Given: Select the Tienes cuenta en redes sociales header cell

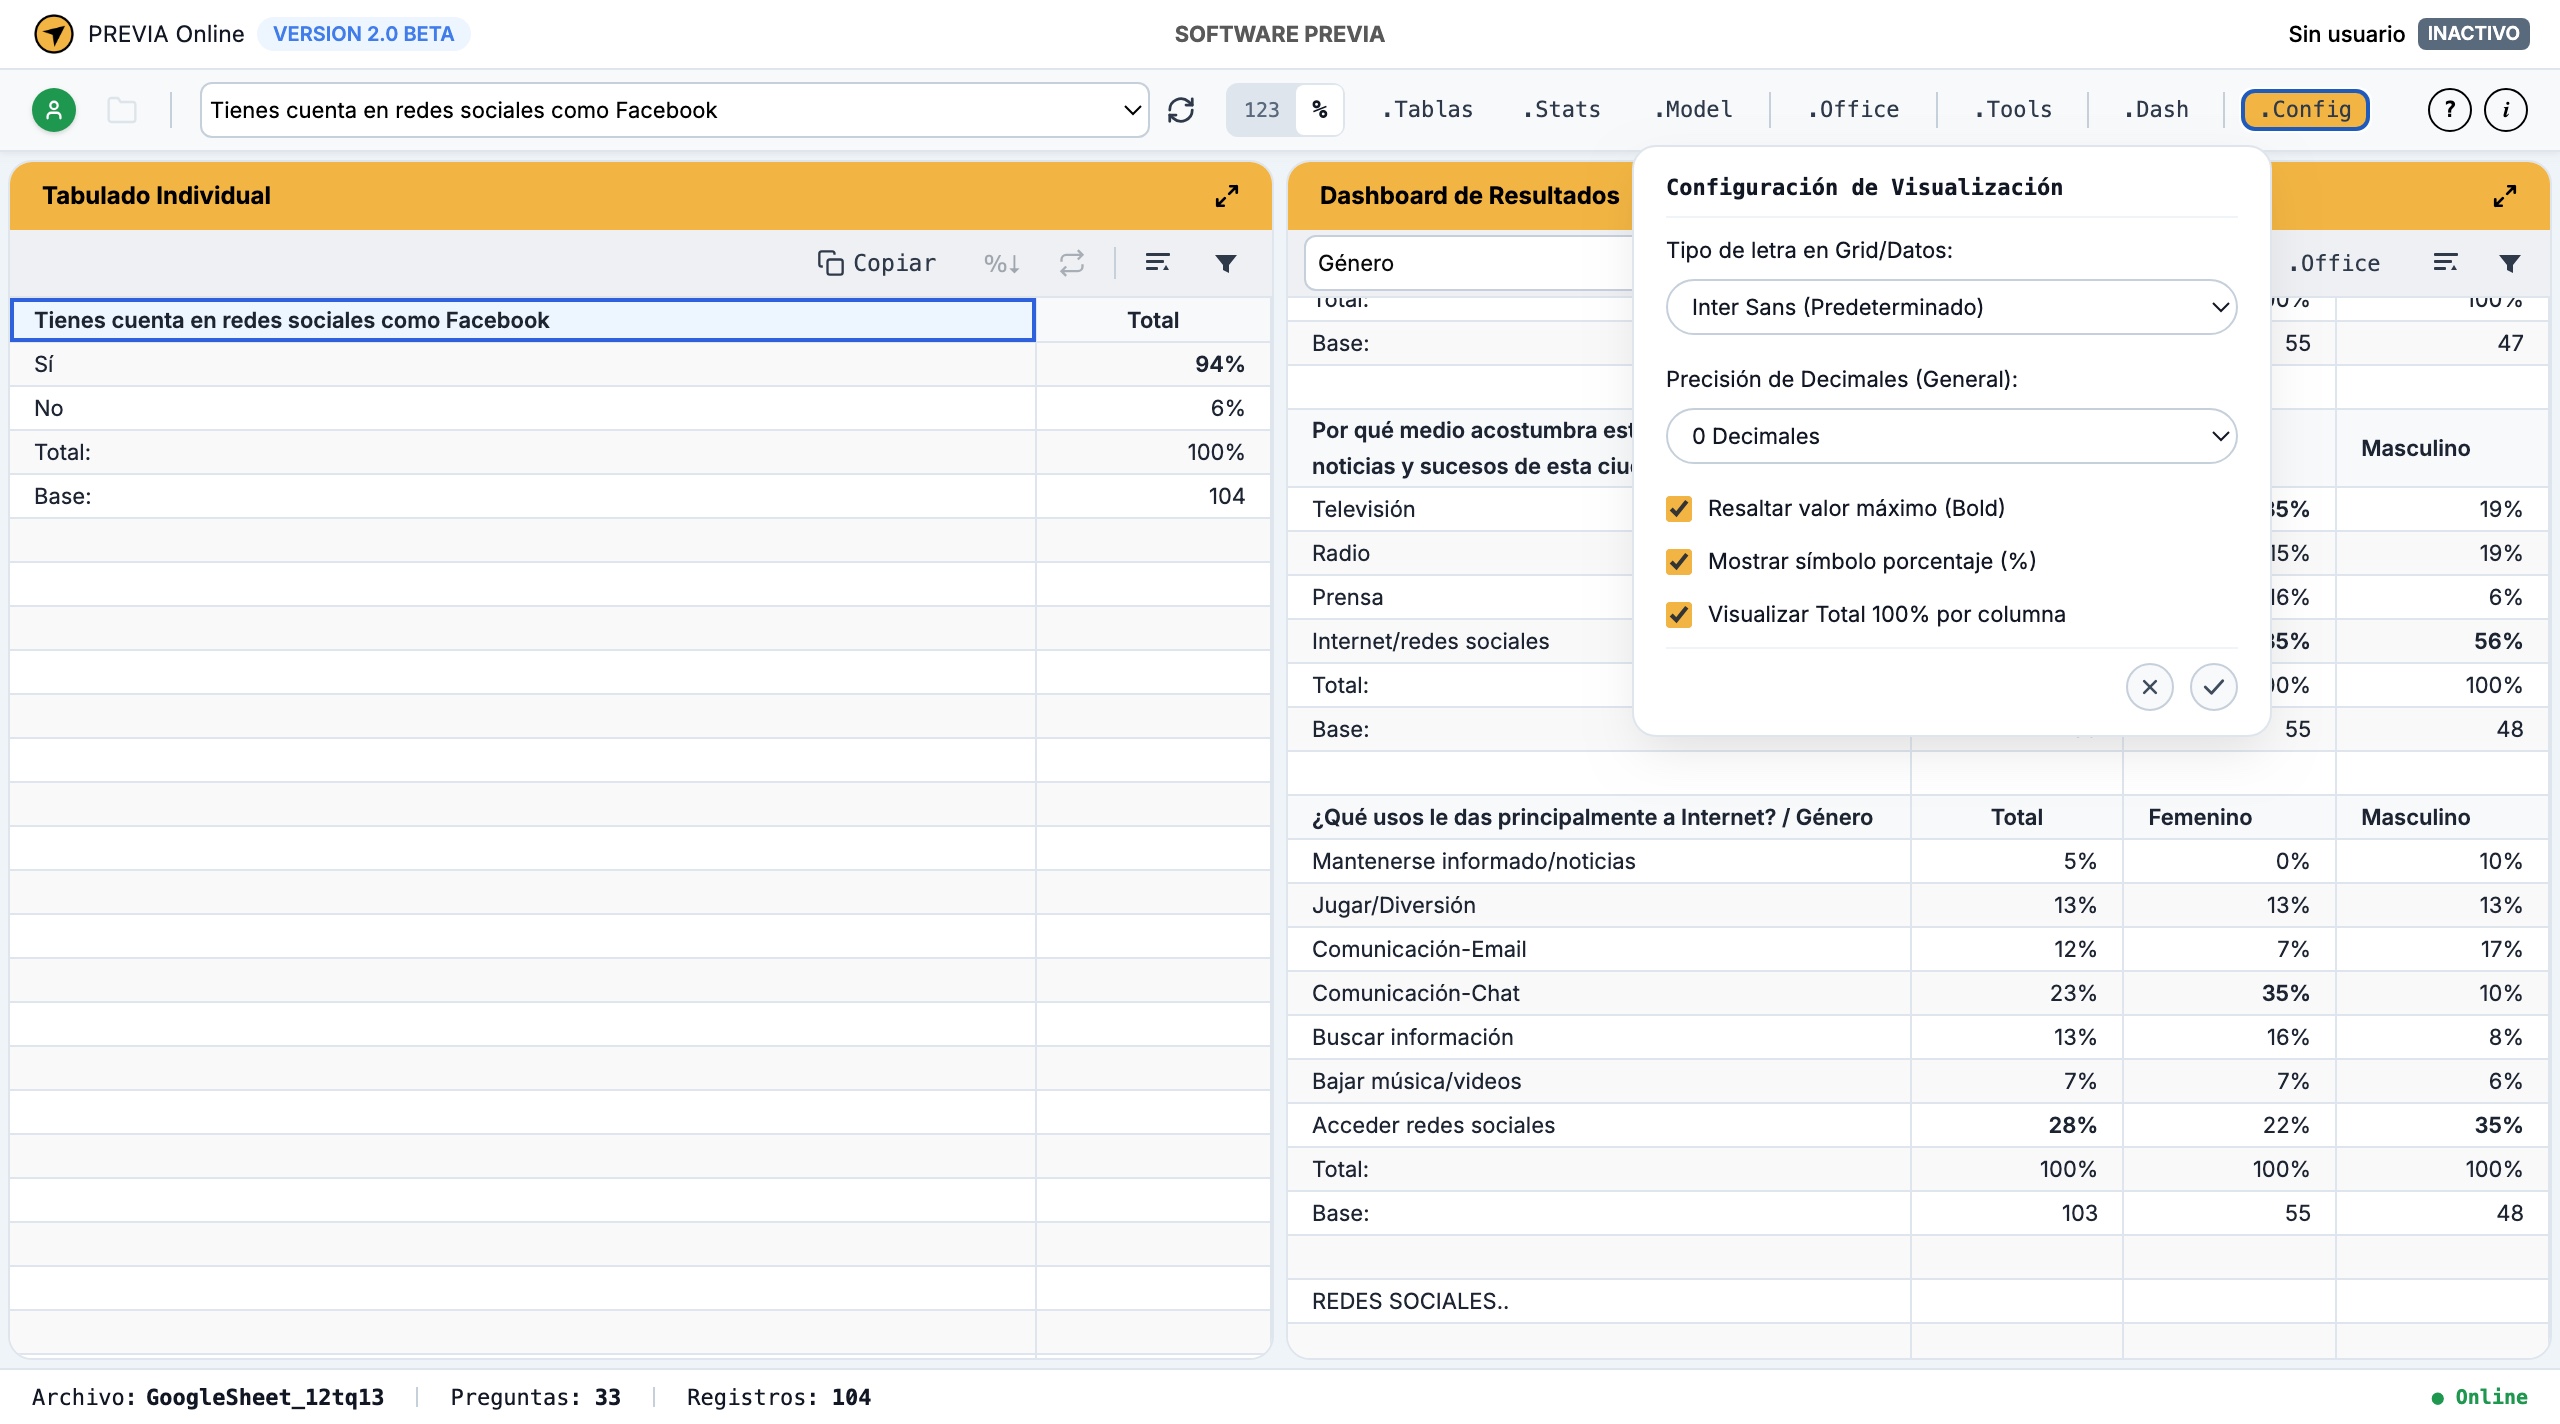Looking at the screenshot, I should 522,320.
